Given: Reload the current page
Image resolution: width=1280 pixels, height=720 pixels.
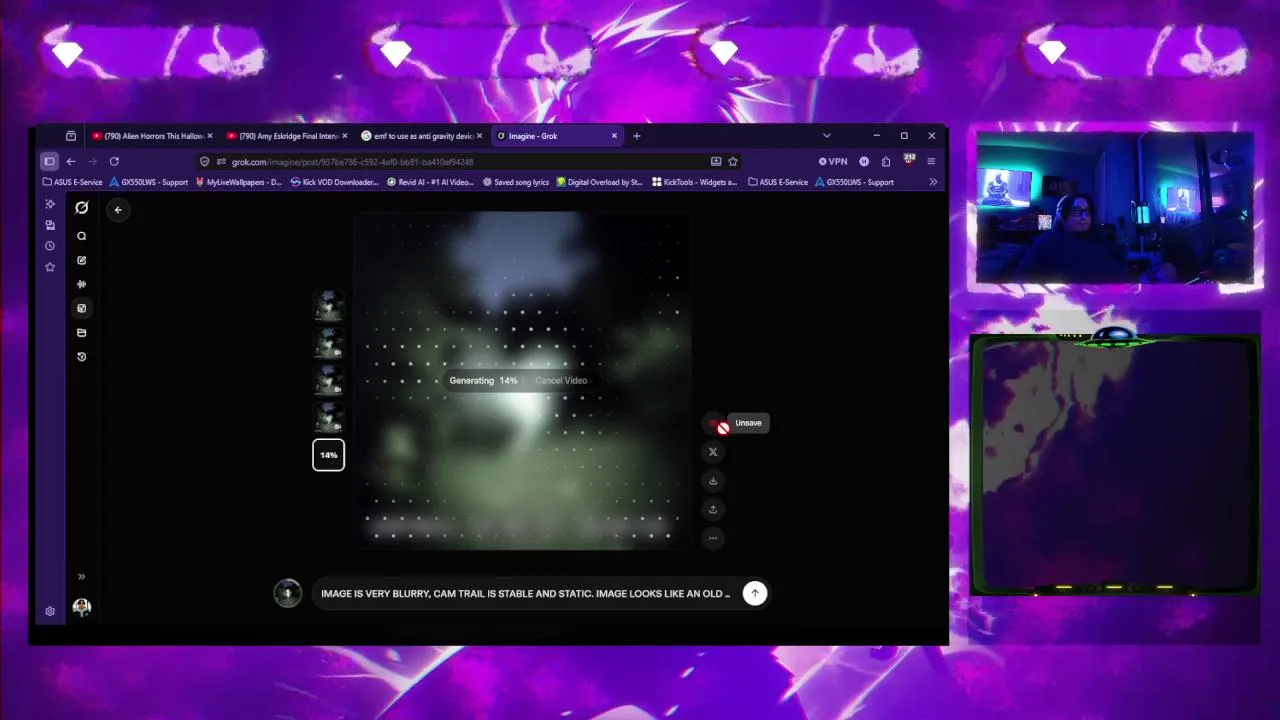Looking at the screenshot, I should click(114, 161).
